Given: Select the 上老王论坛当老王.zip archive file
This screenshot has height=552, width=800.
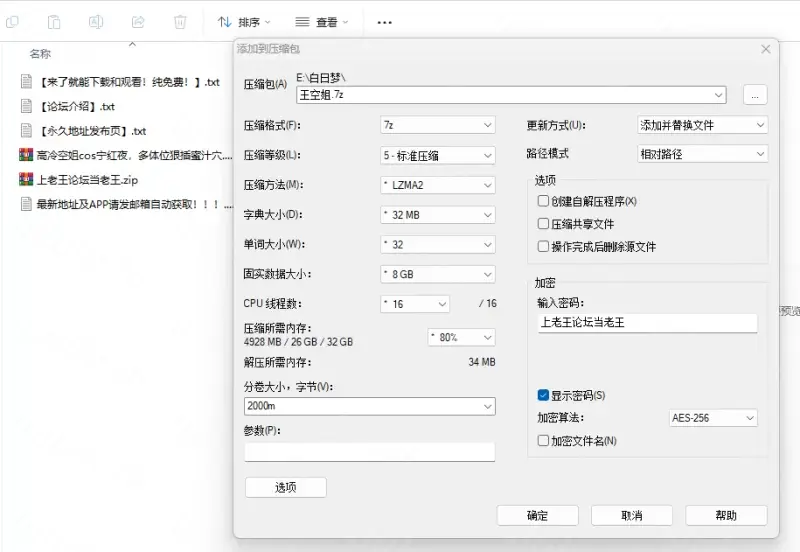Looking at the screenshot, I should point(86,180).
